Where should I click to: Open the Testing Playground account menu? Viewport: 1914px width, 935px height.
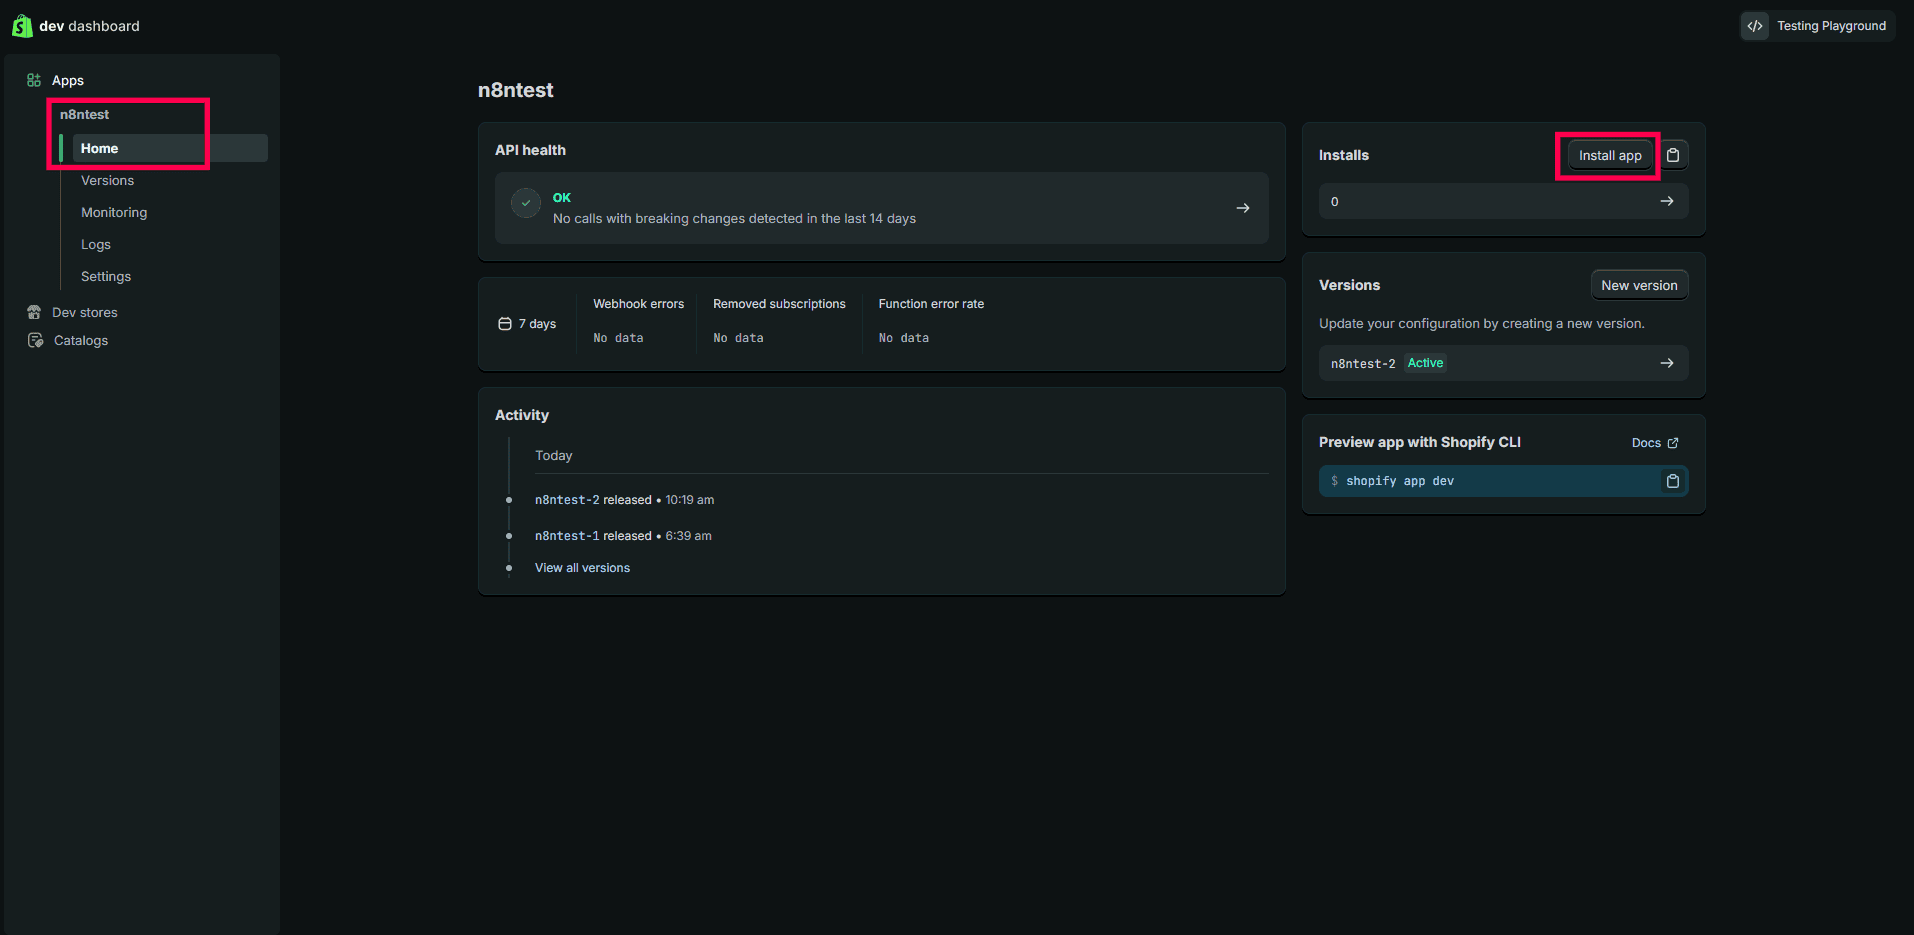click(x=1817, y=26)
